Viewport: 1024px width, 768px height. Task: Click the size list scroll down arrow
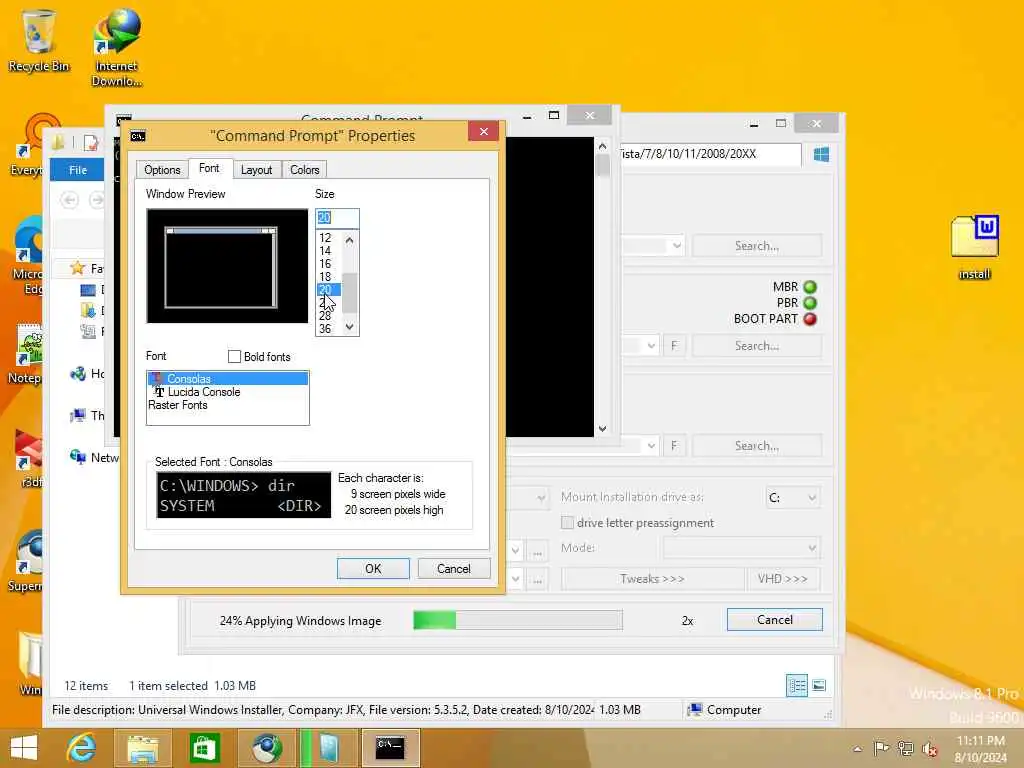coord(349,327)
